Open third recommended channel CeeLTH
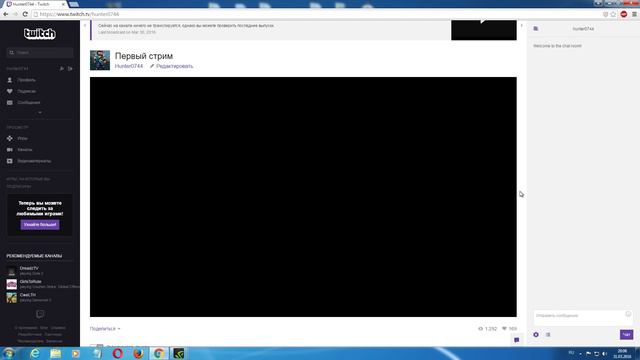 [x=28, y=295]
